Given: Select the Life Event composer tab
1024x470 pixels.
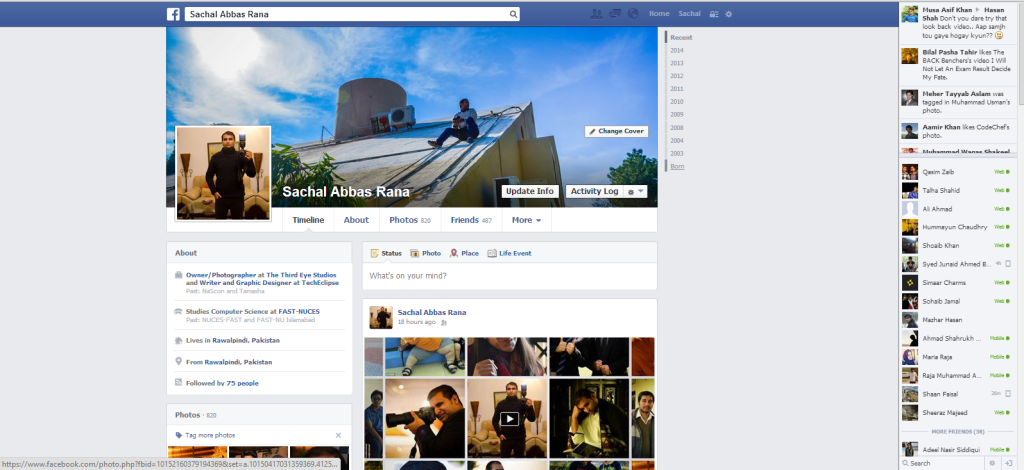Looking at the screenshot, I should pyautogui.click(x=509, y=253).
